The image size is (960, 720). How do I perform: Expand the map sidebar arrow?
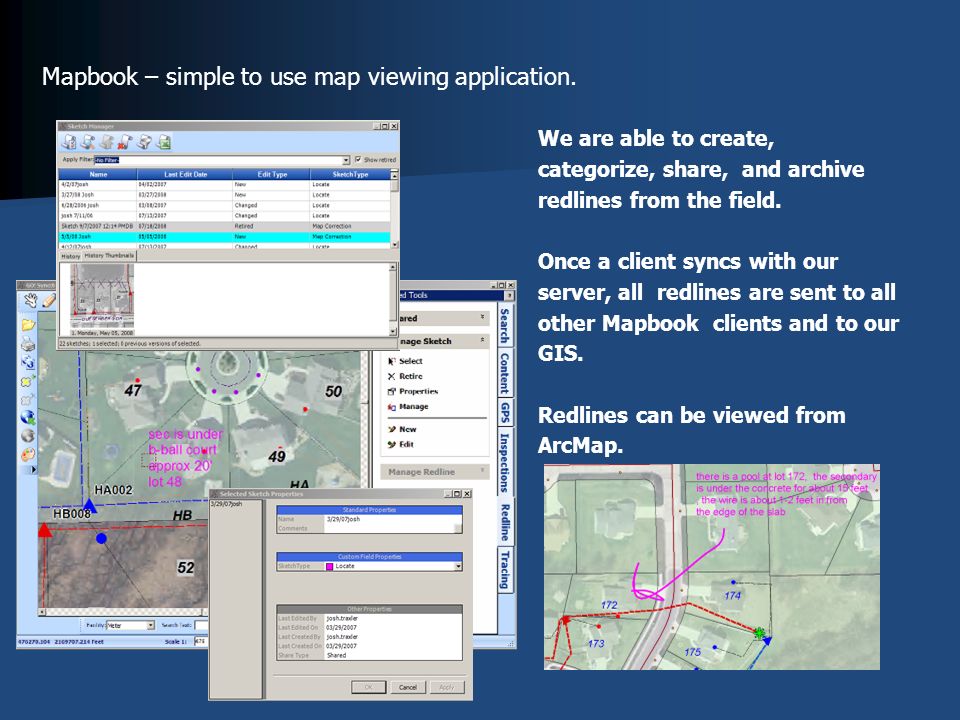click(34, 470)
